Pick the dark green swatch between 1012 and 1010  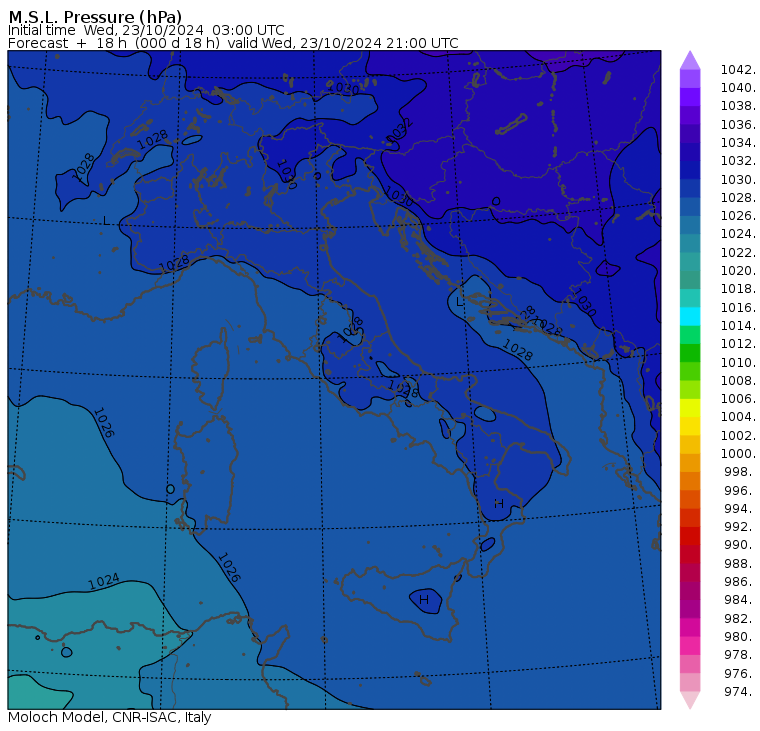coord(690,353)
